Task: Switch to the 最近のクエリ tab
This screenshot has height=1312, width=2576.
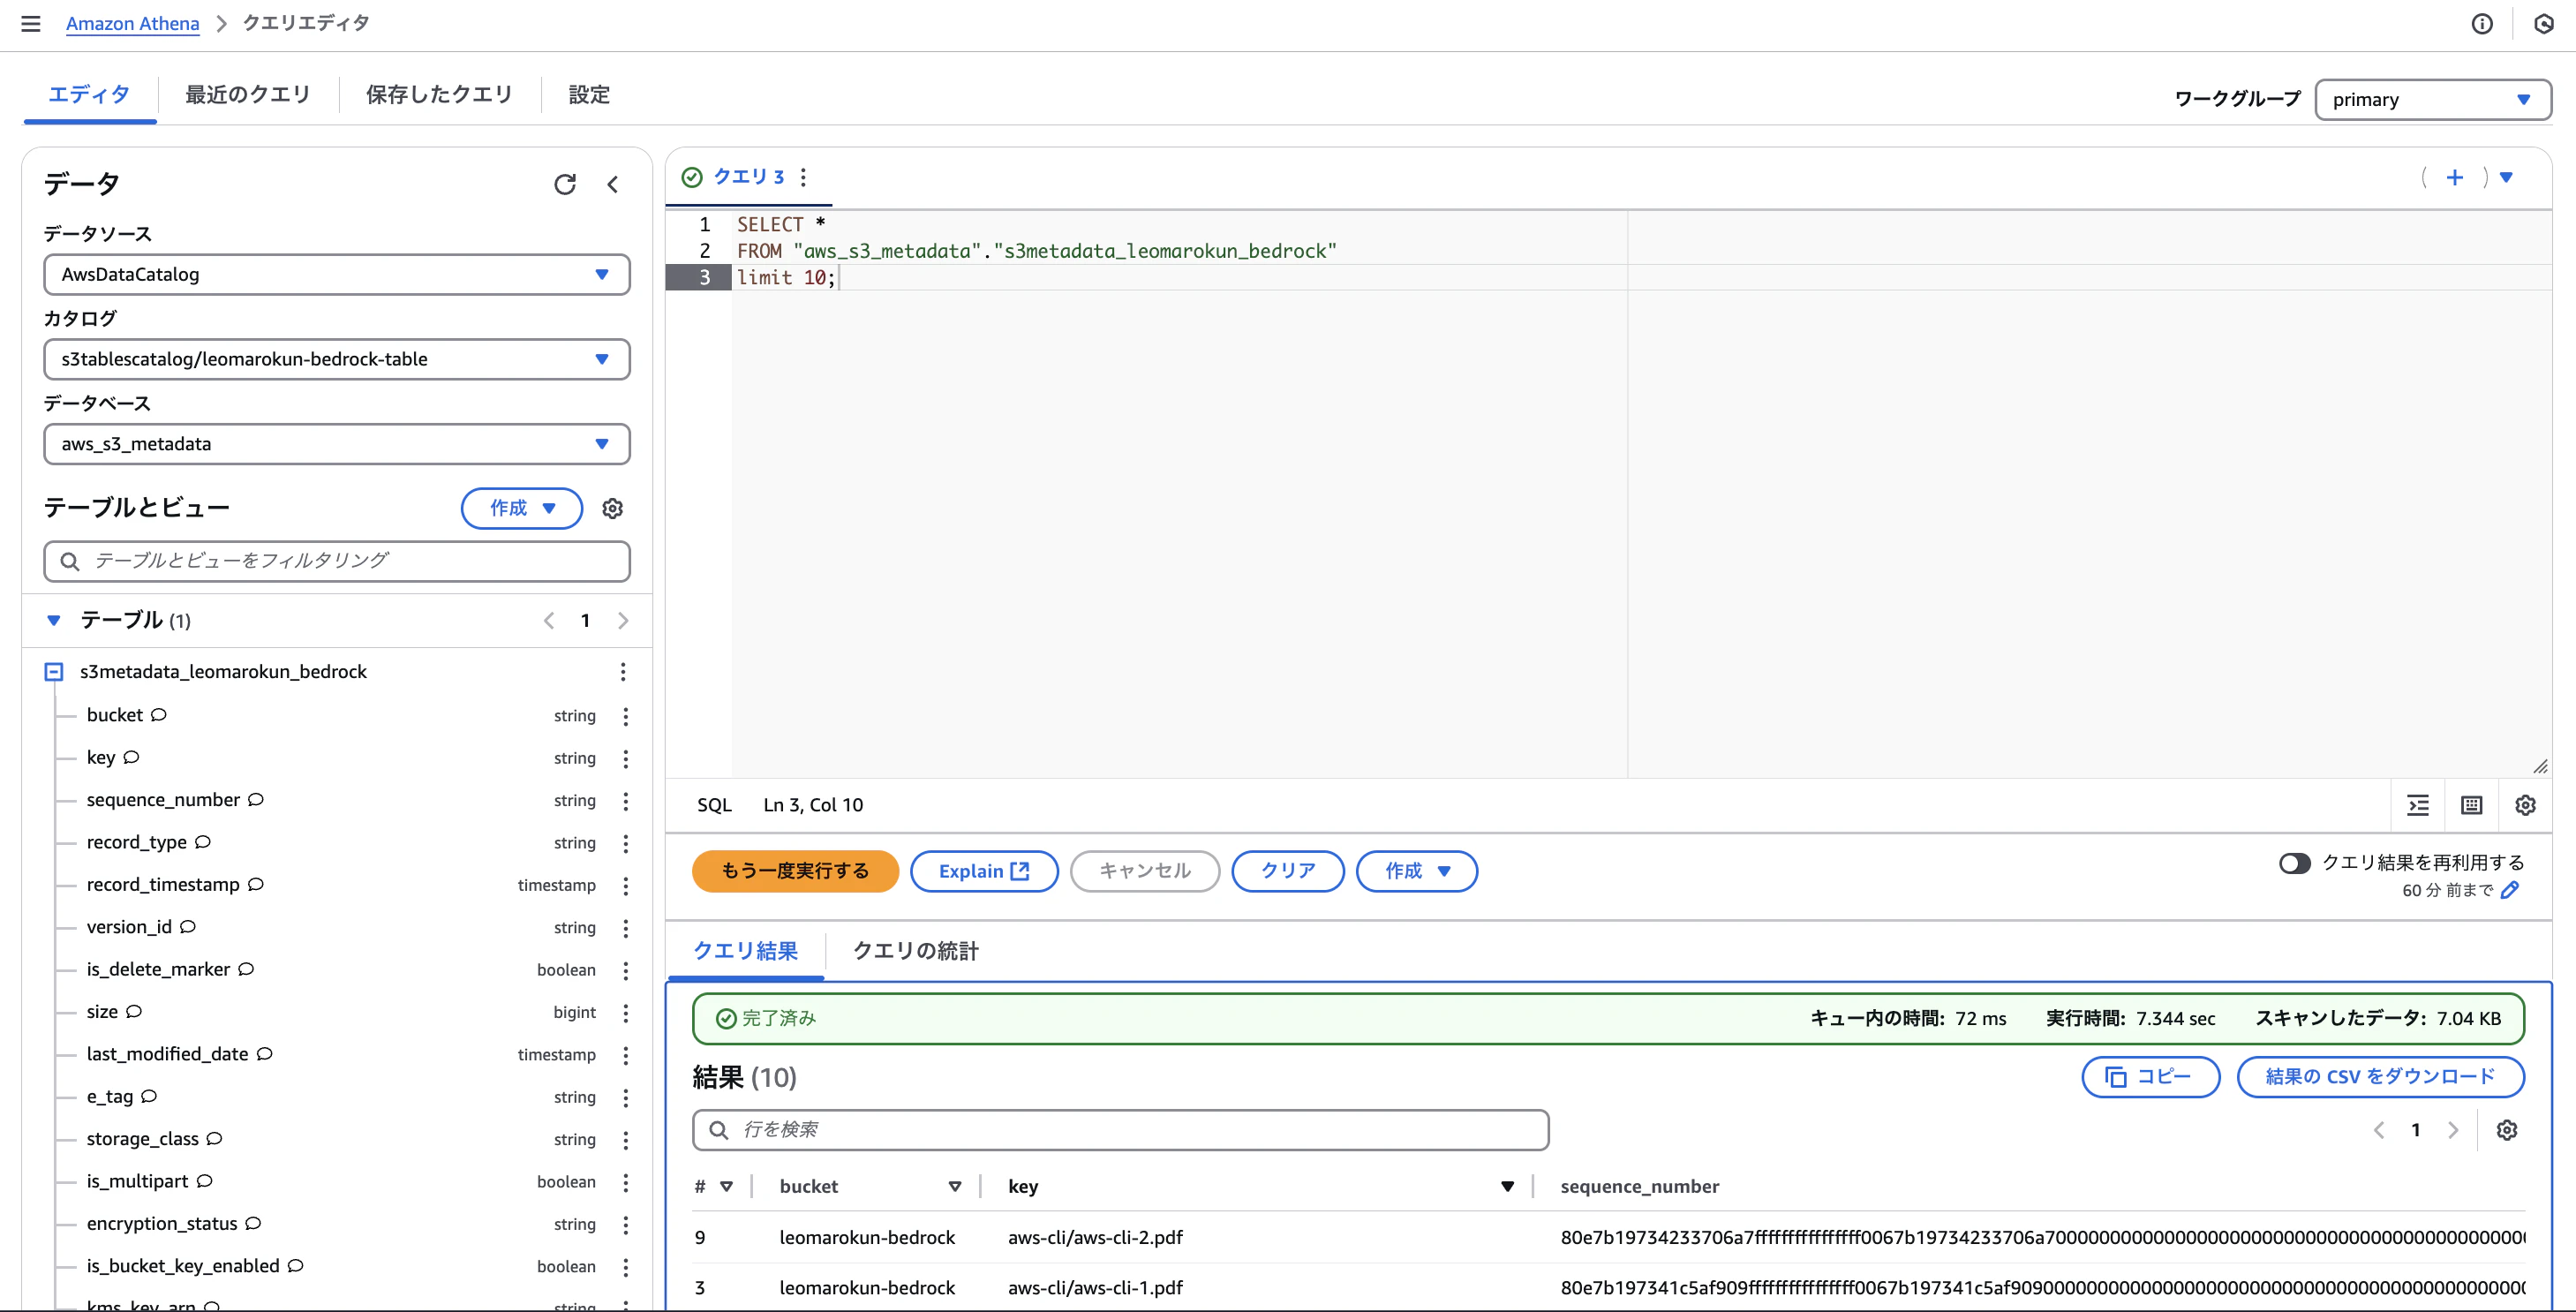Action: click(248, 95)
